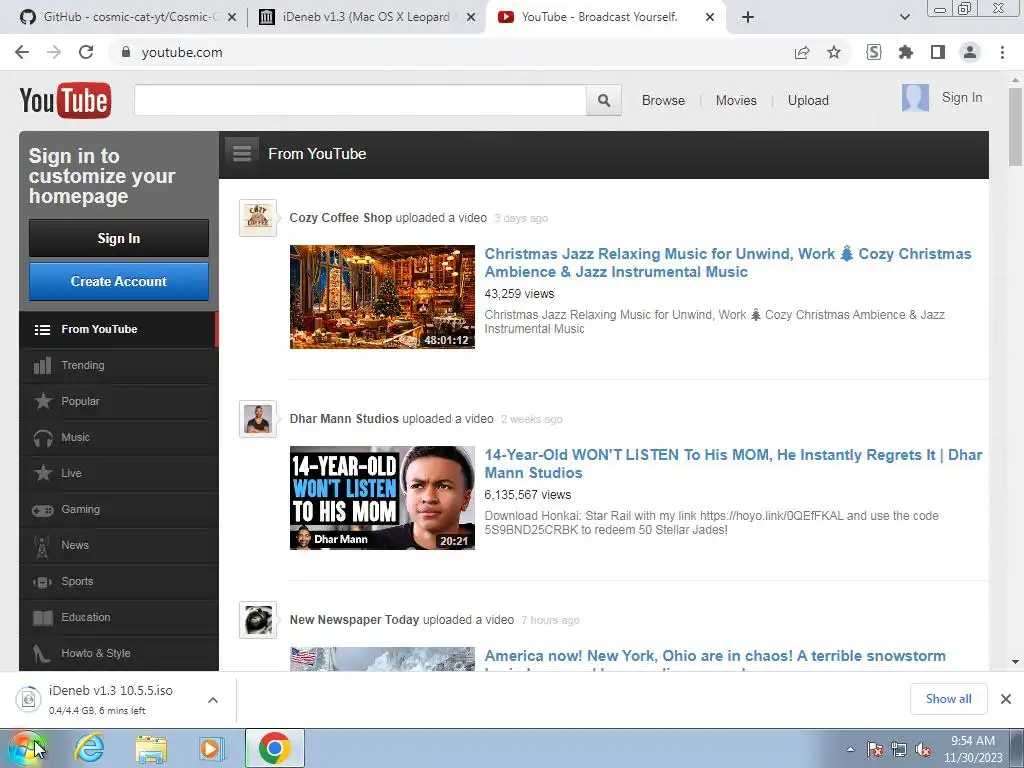Viewport: 1024px width, 768px height.
Task: Click the Dhar Mann Studios channel avatar
Action: [x=258, y=419]
